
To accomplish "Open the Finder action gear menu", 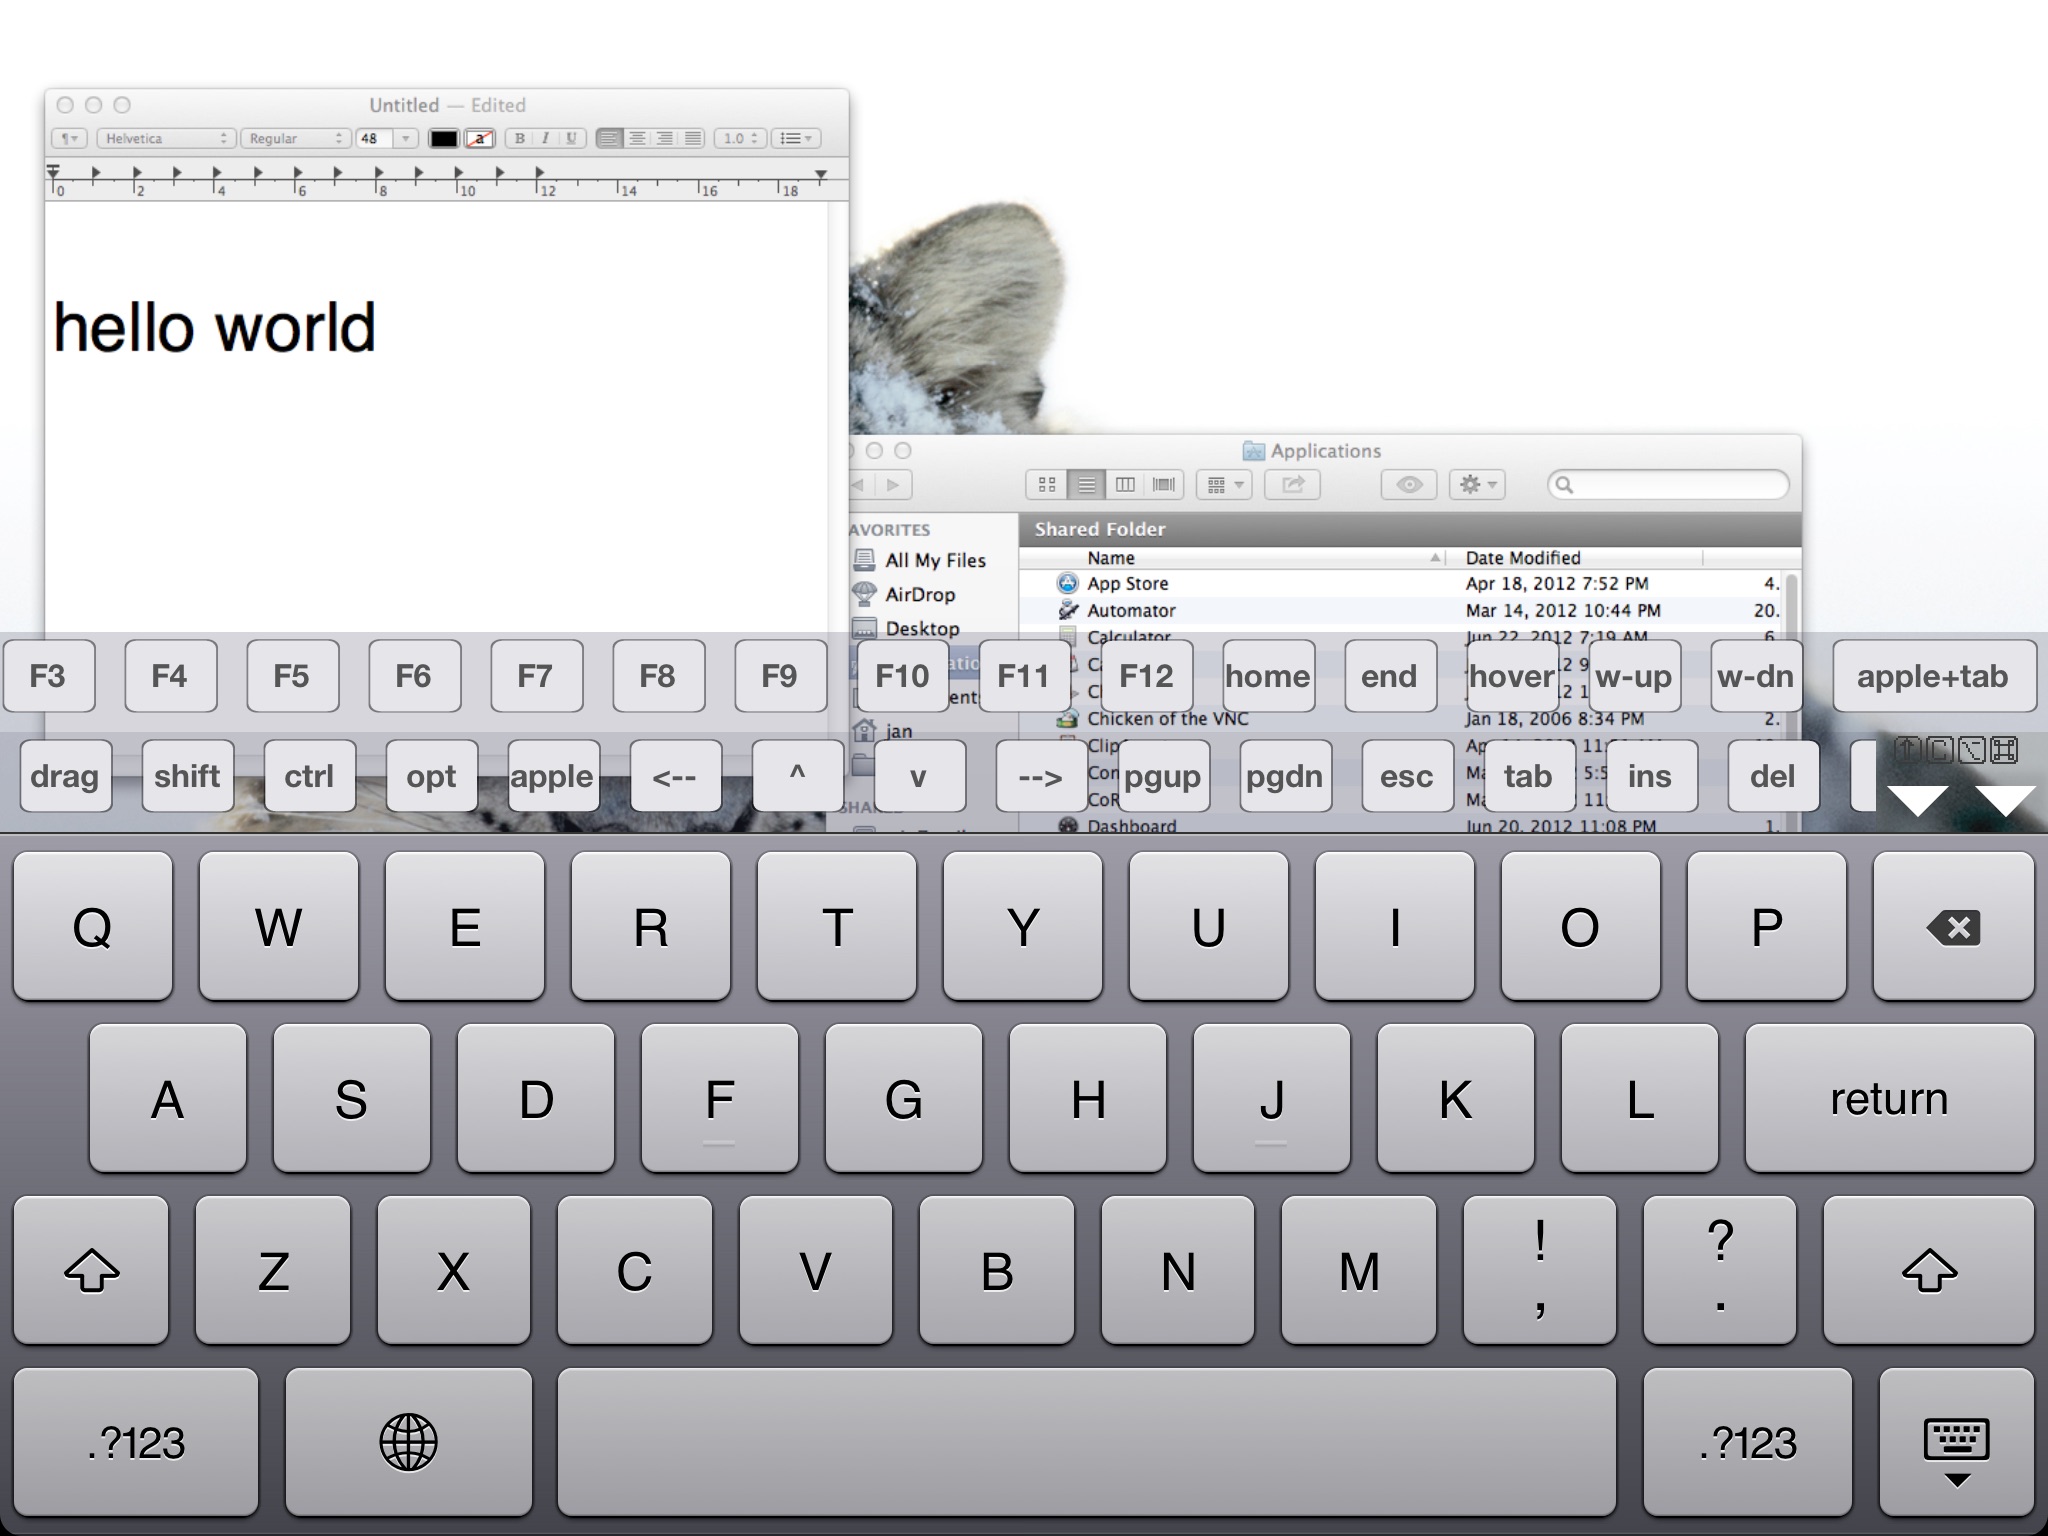I will point(1477,485).
